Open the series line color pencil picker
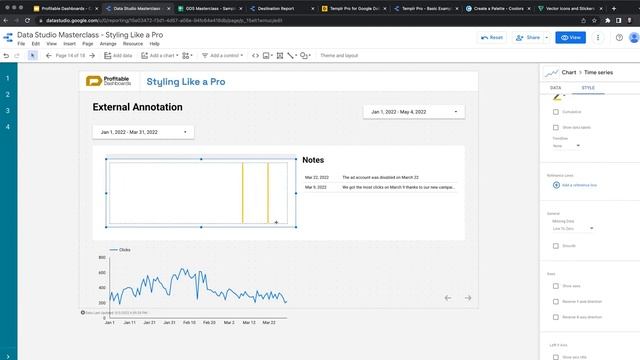Screen dimensions: 640x360 click(x=558, y=97)
